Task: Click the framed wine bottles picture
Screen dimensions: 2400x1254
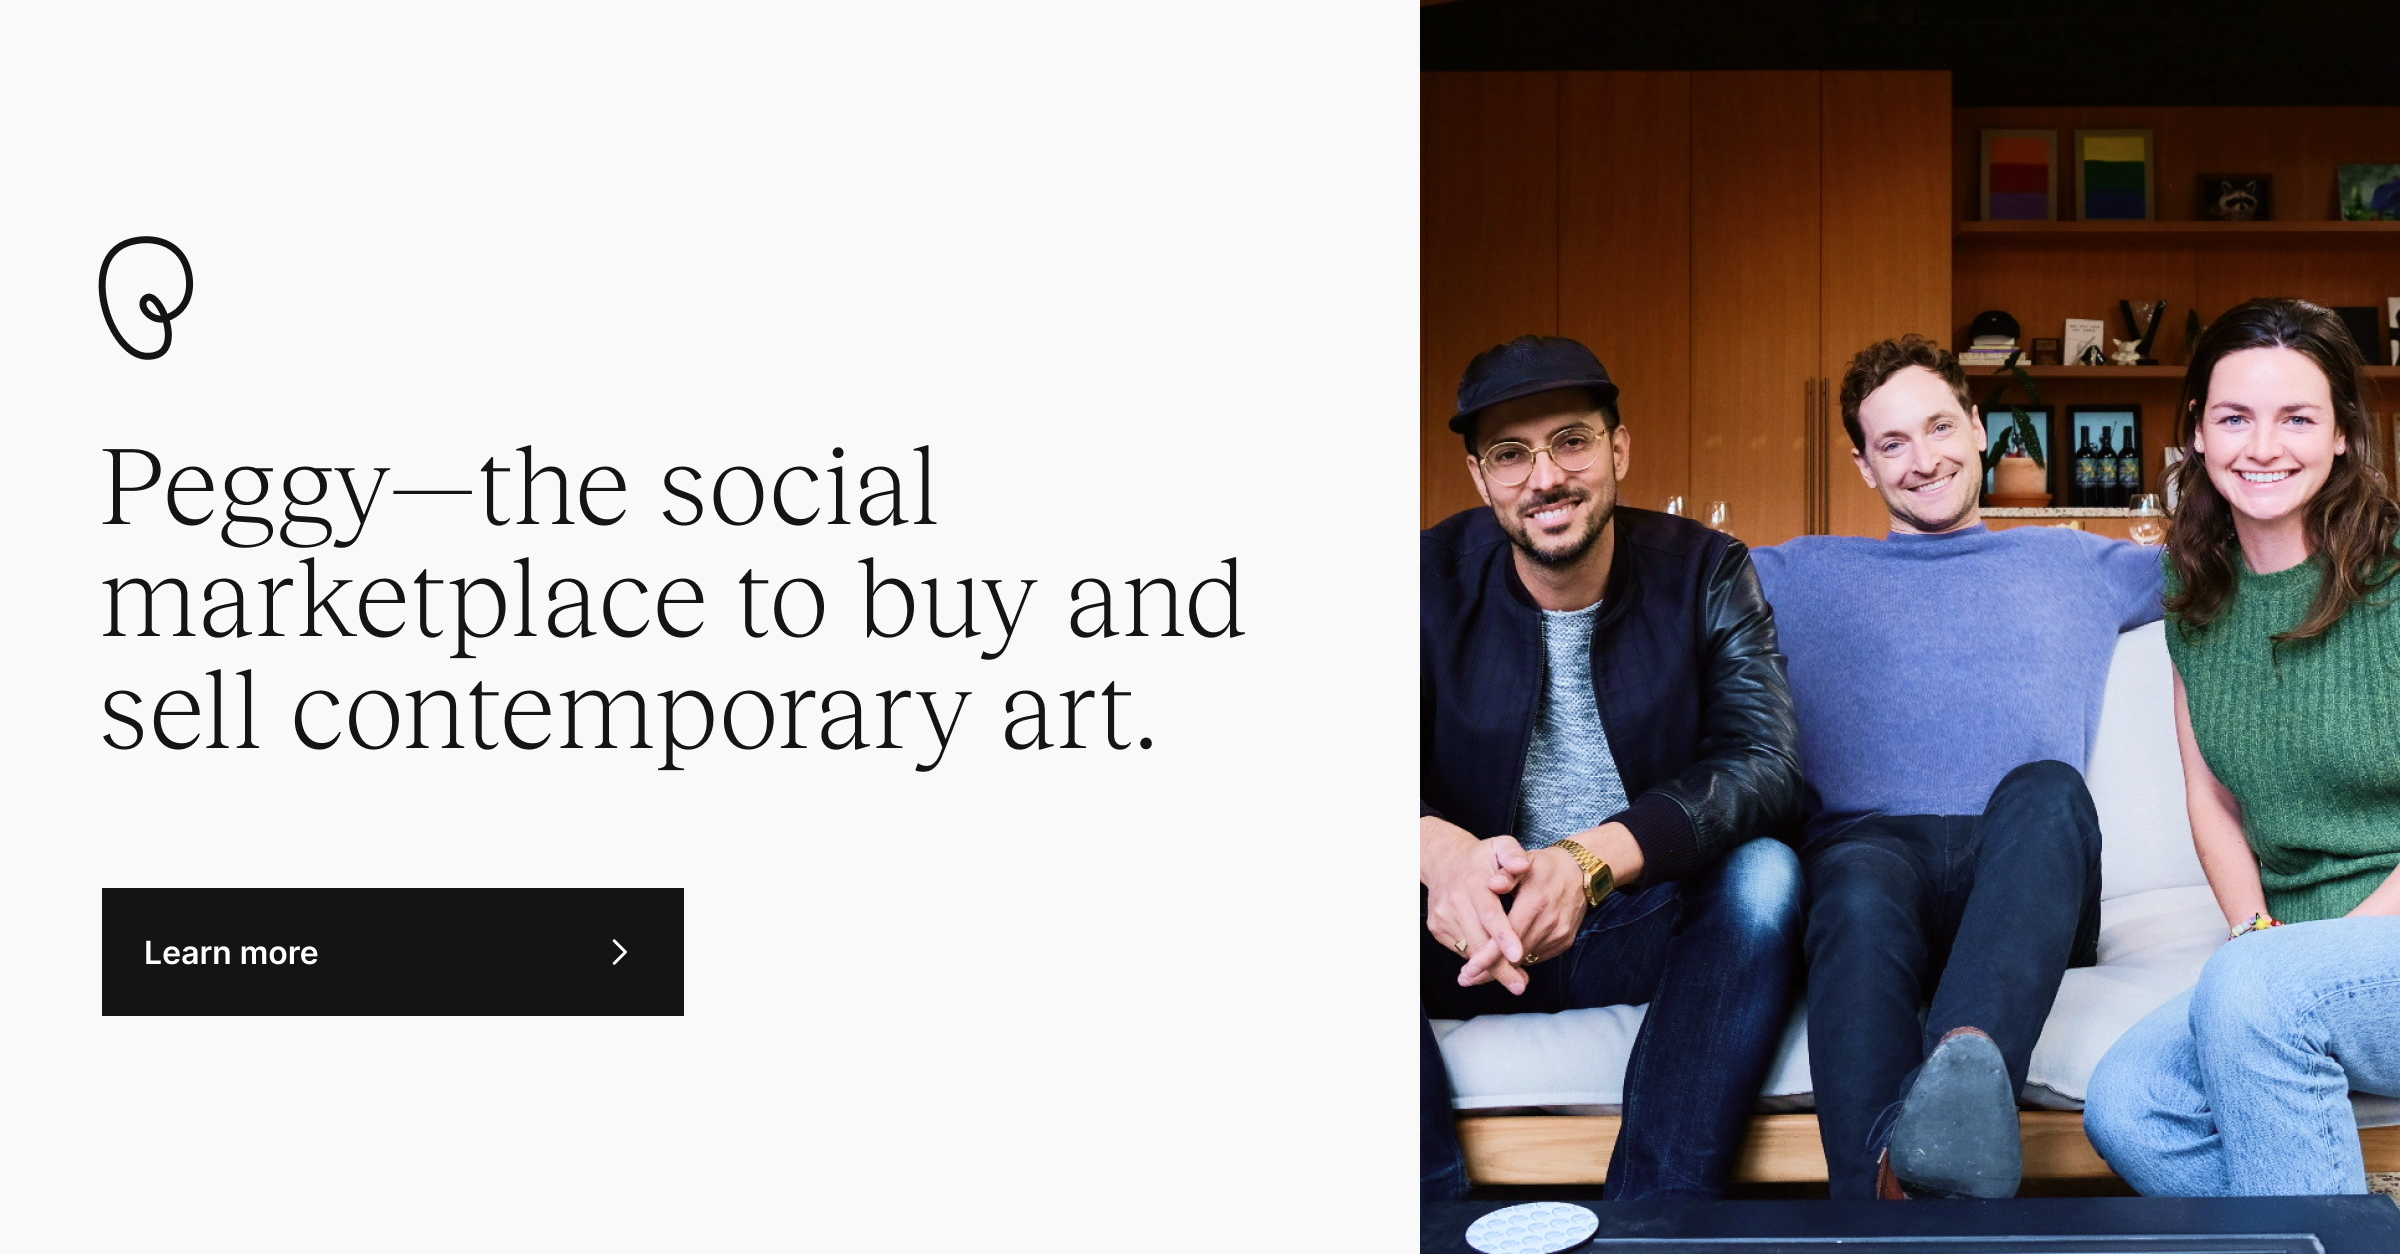Action: 2105,456
